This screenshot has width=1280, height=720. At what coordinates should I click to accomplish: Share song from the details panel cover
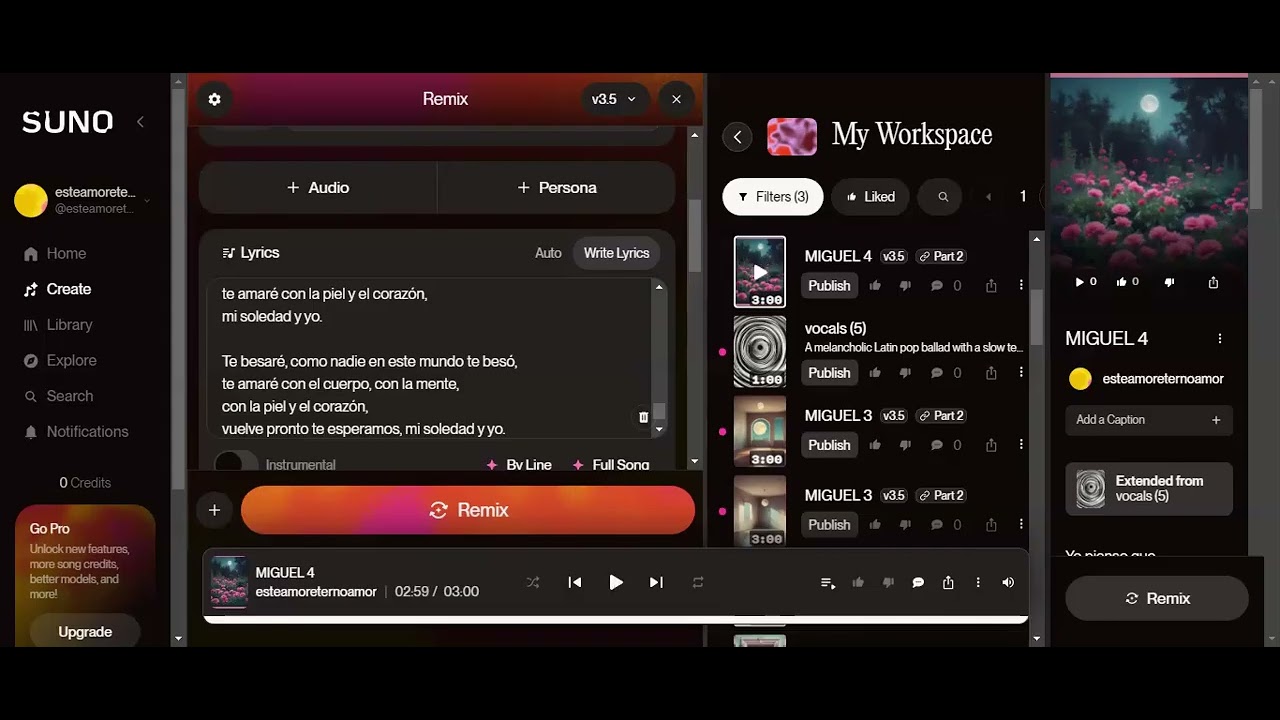tap(1213, 282)
